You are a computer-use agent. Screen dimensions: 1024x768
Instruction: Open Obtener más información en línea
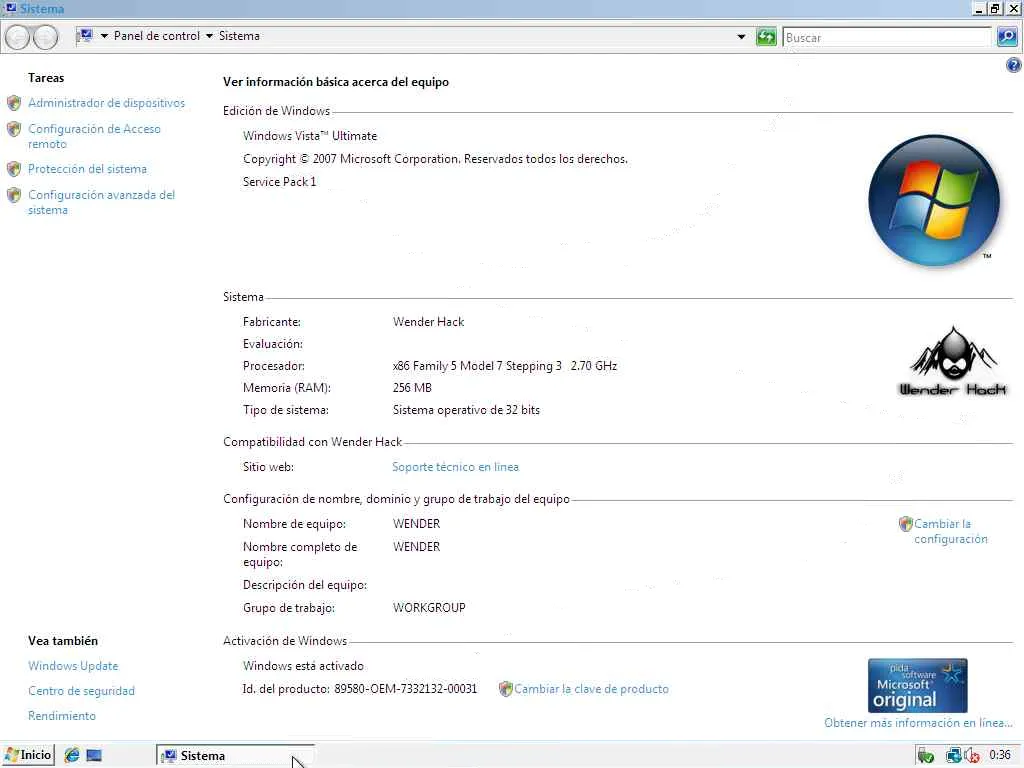click(918, 723)
